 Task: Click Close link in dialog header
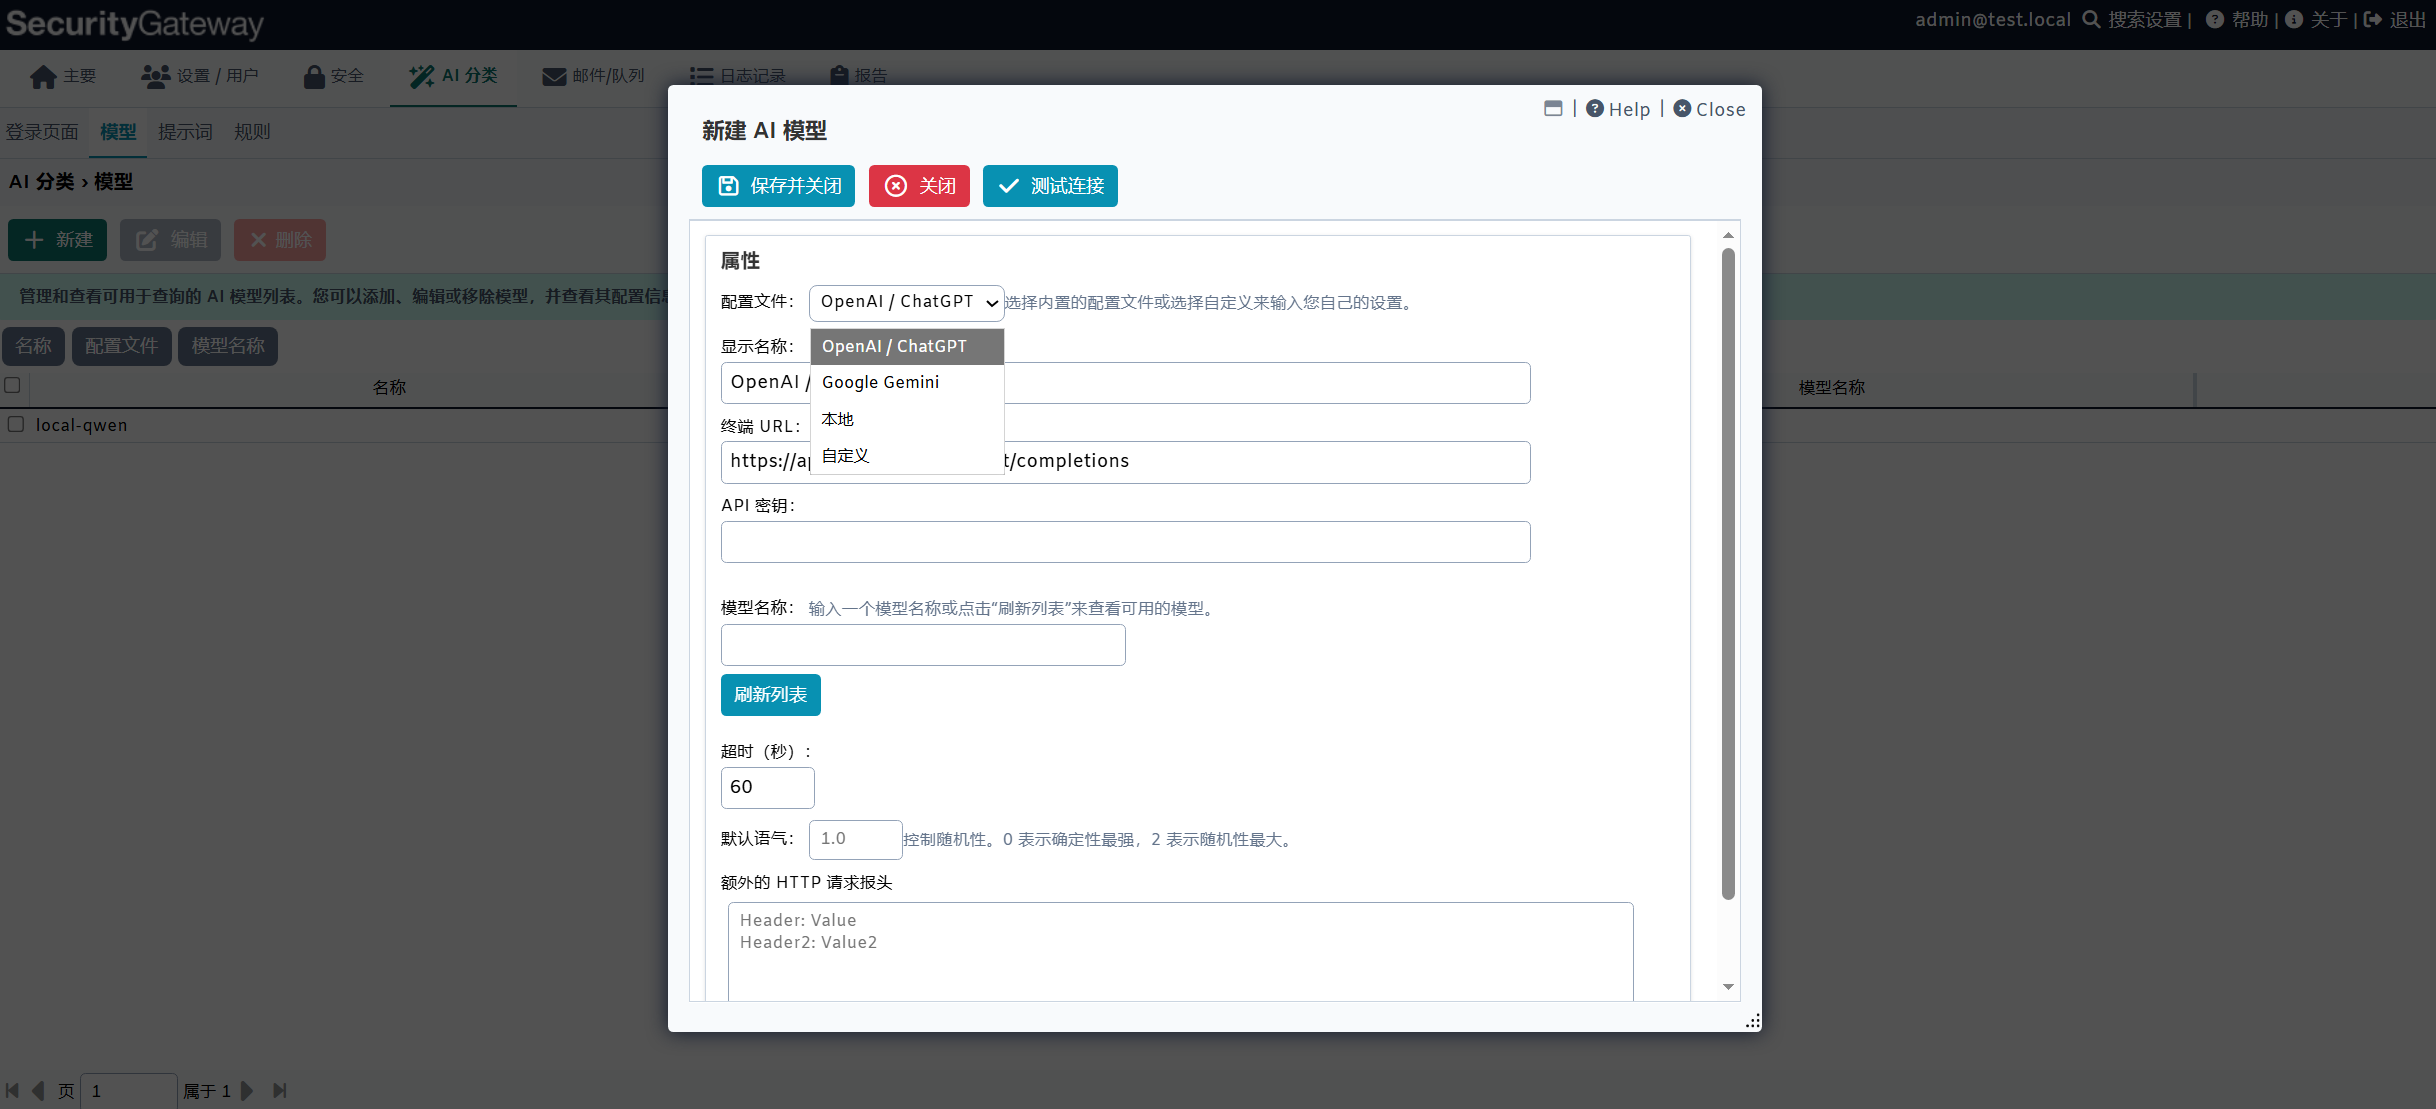(1710, 109)
